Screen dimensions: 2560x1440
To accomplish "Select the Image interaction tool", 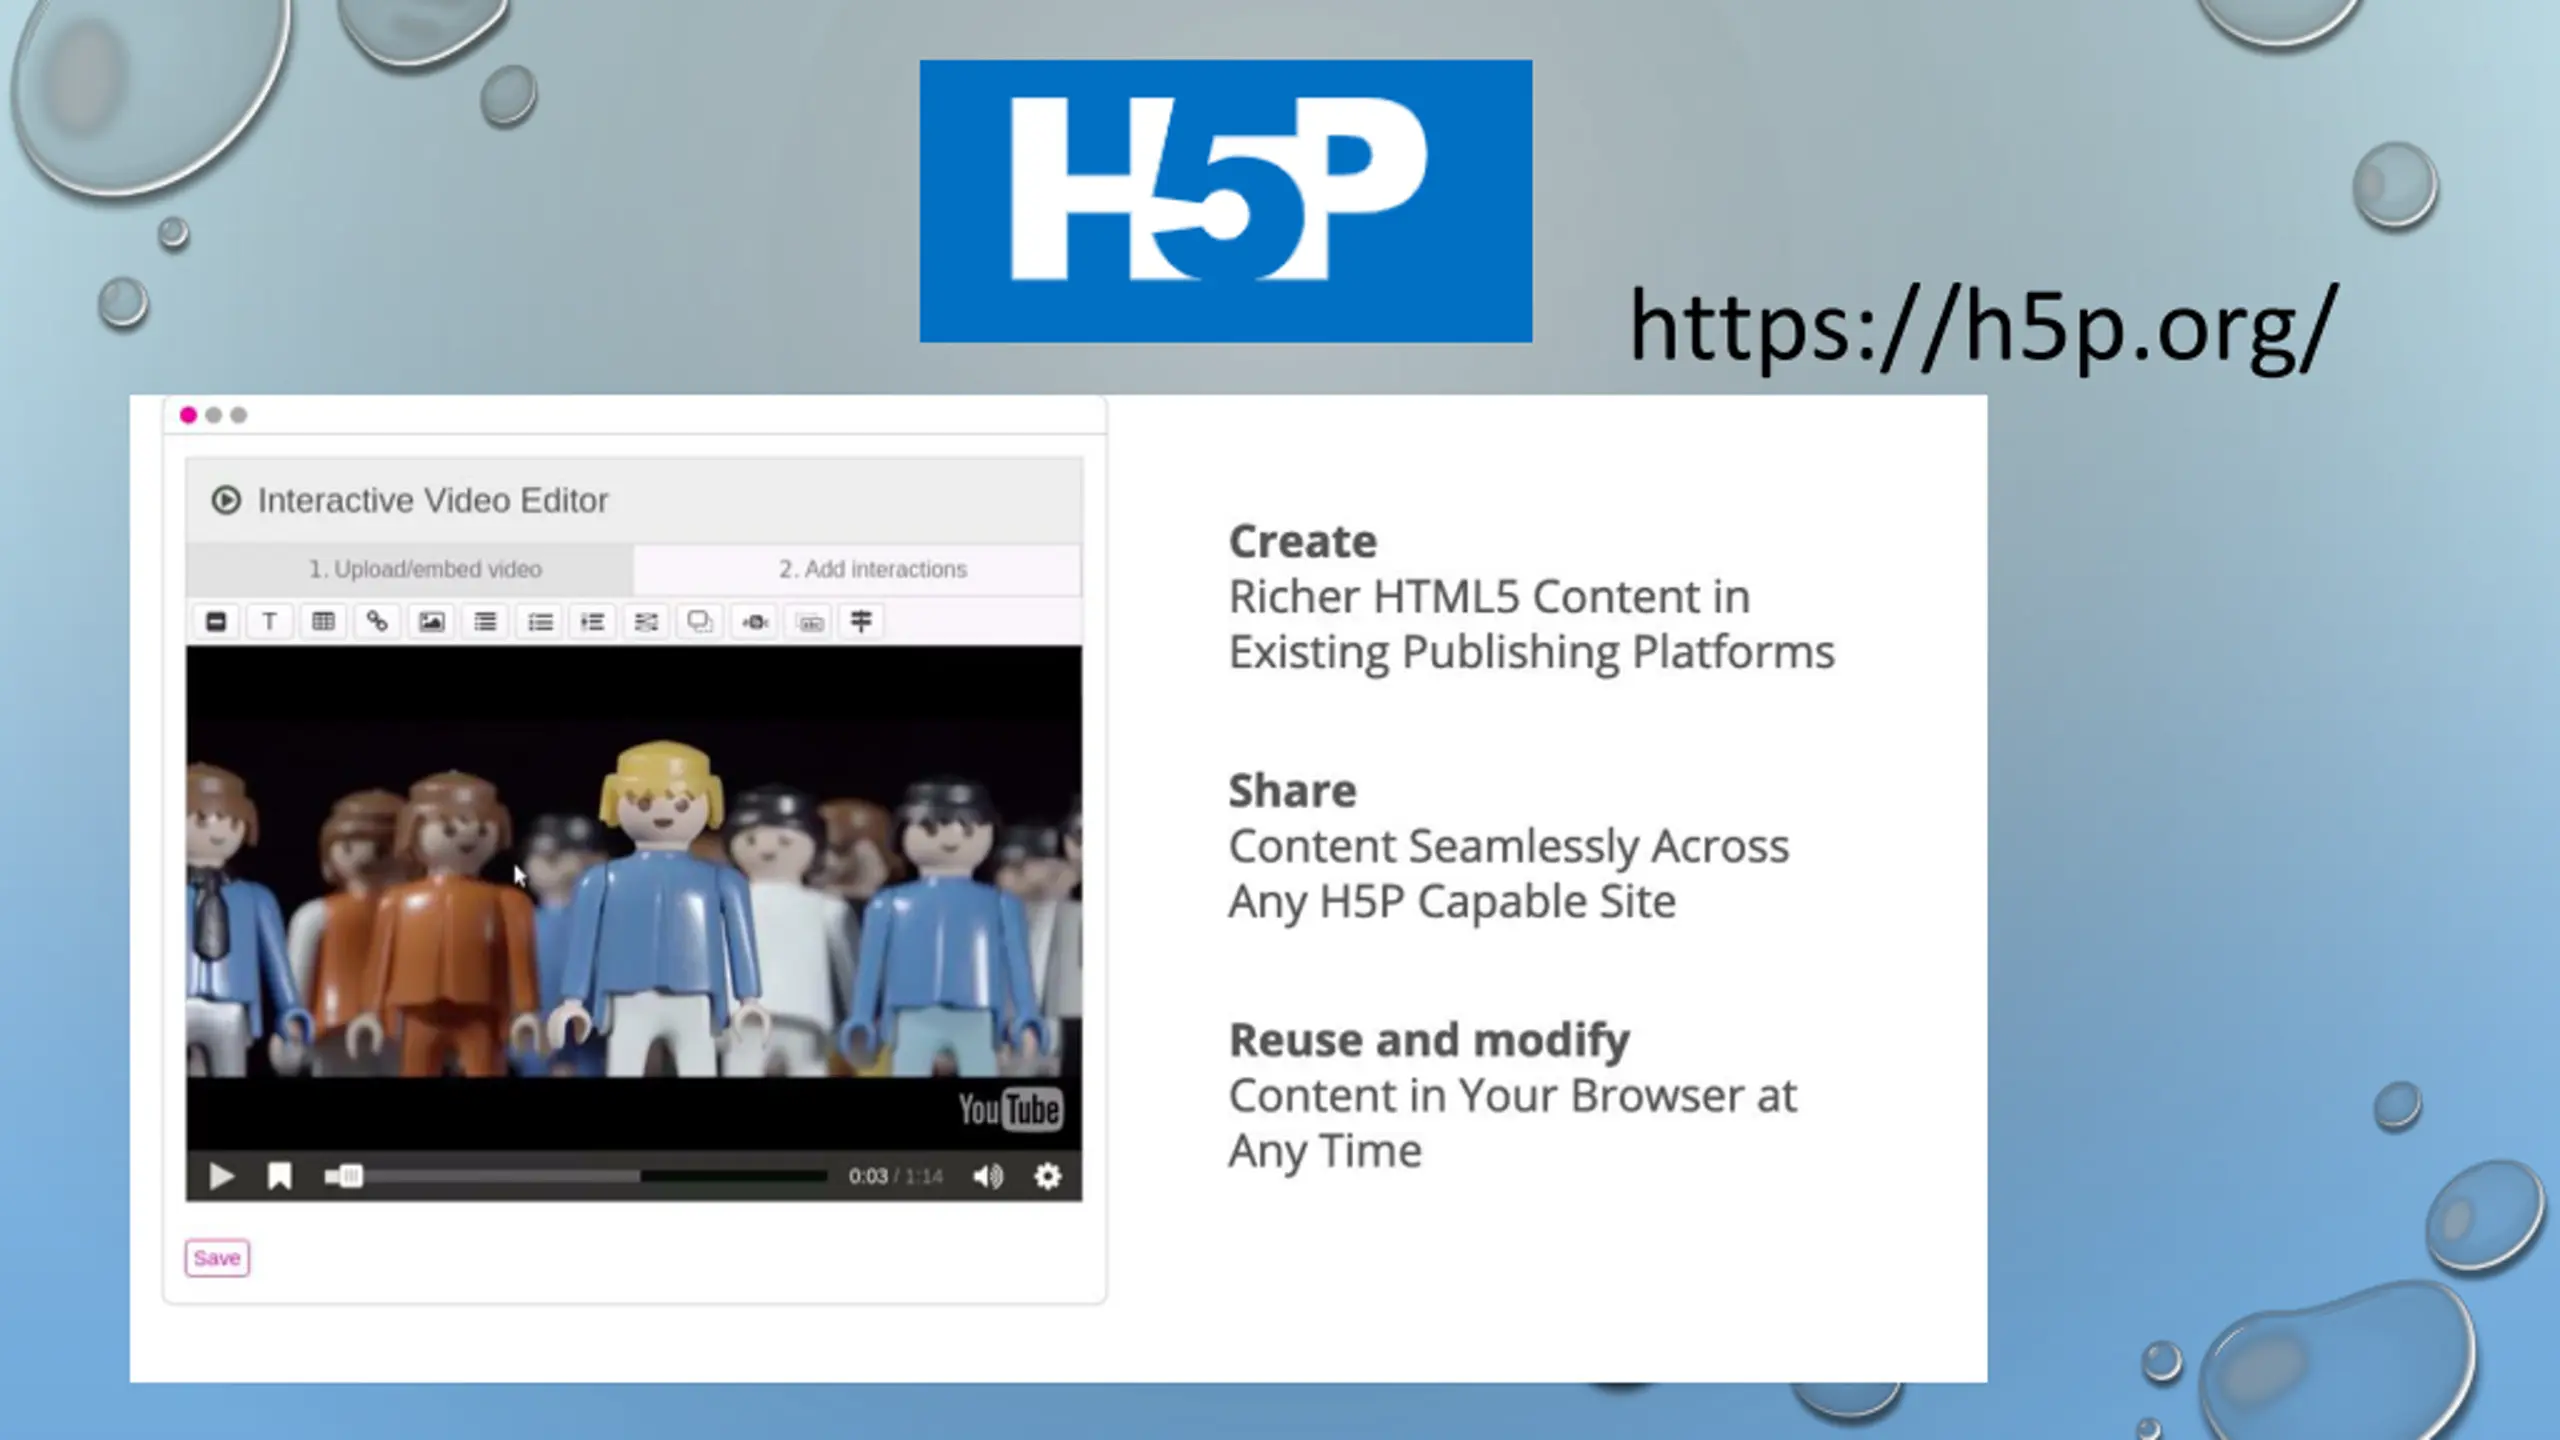I will tap(431, 622).
